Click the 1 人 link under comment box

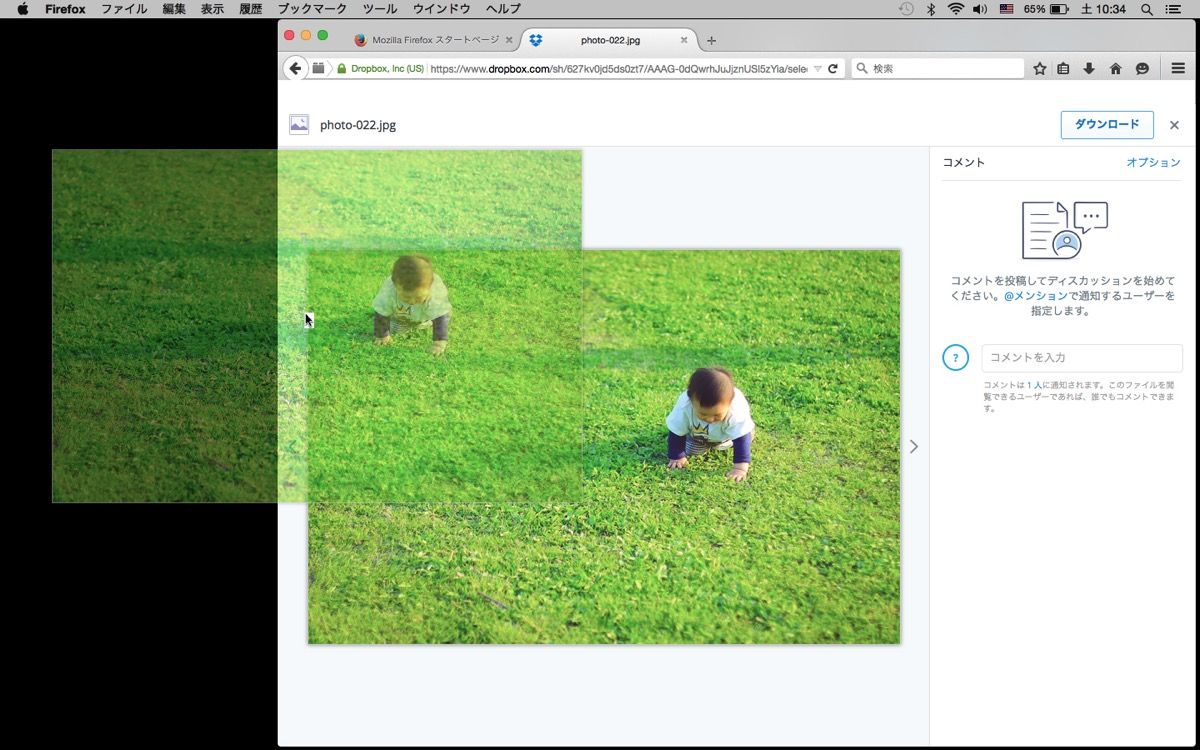coord(1034,385)
